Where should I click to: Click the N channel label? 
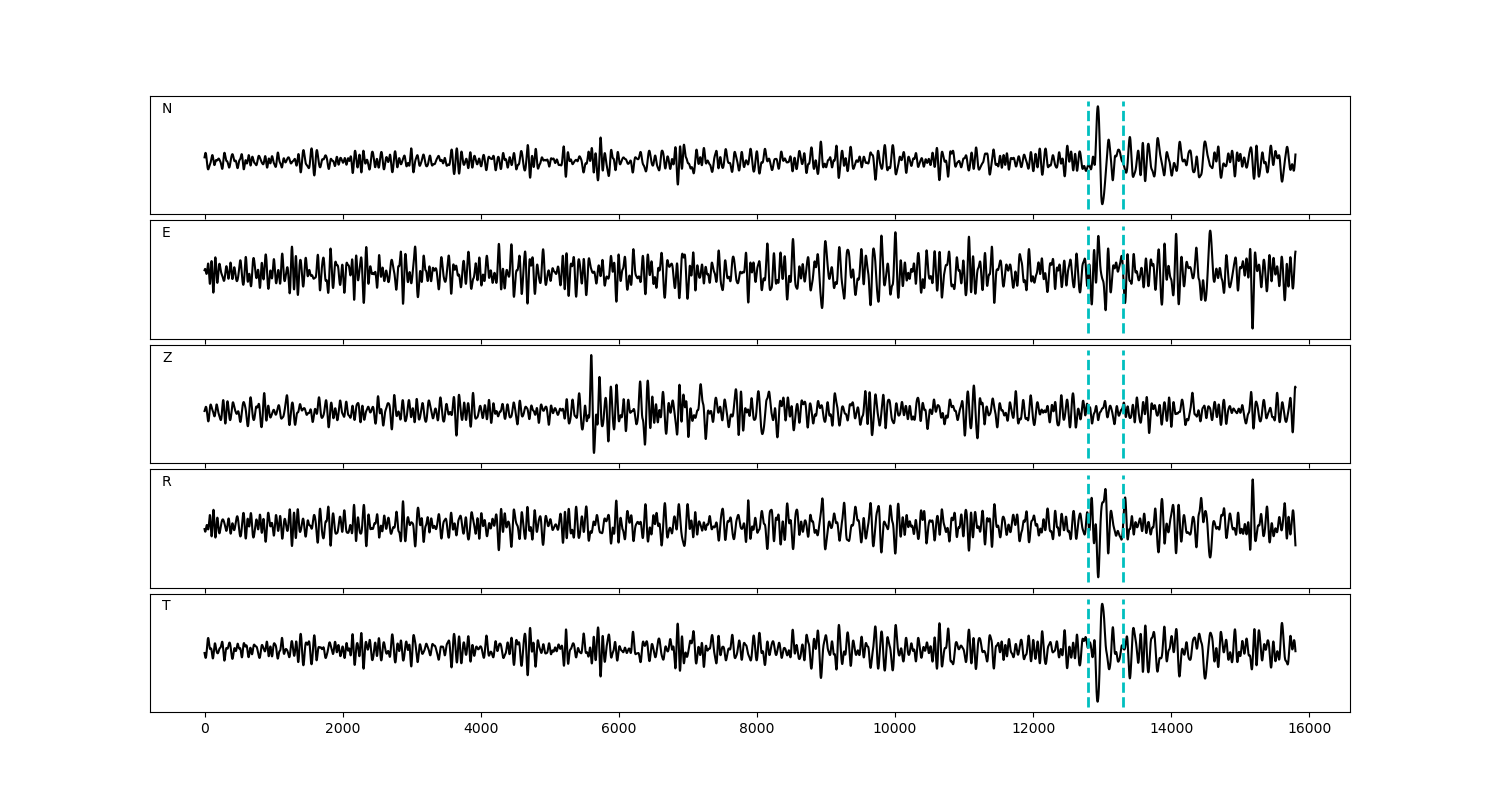point(167,109)
